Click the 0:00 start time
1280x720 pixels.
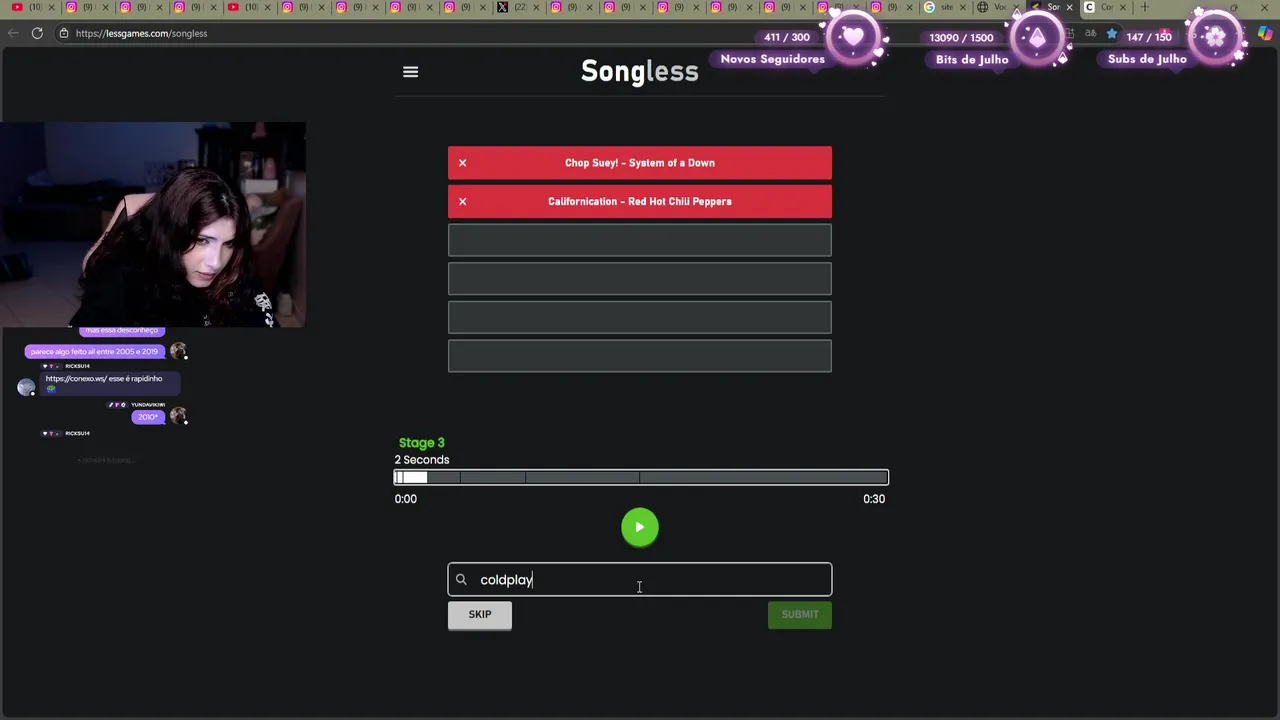pos(406,499)
